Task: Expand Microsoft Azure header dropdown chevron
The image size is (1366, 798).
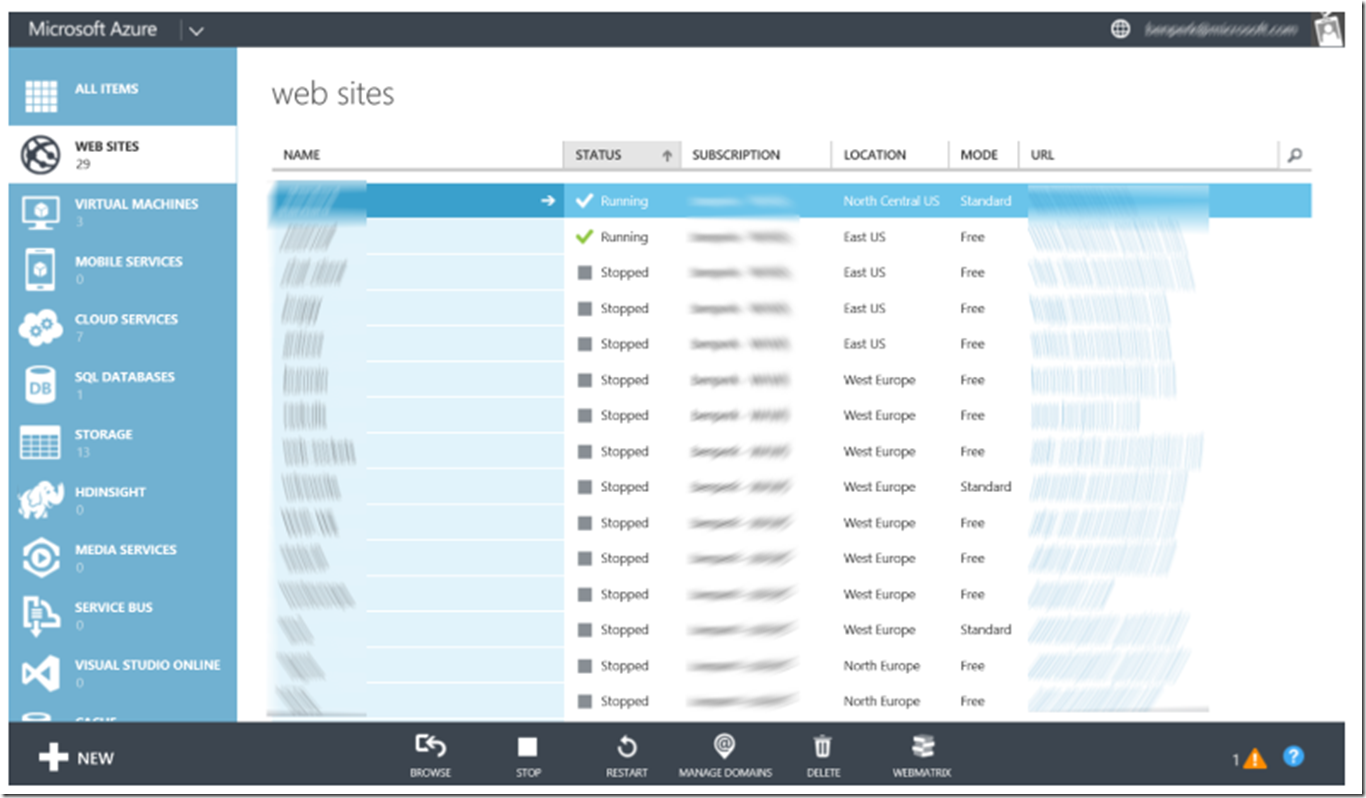Action: (x=196, y=30)
